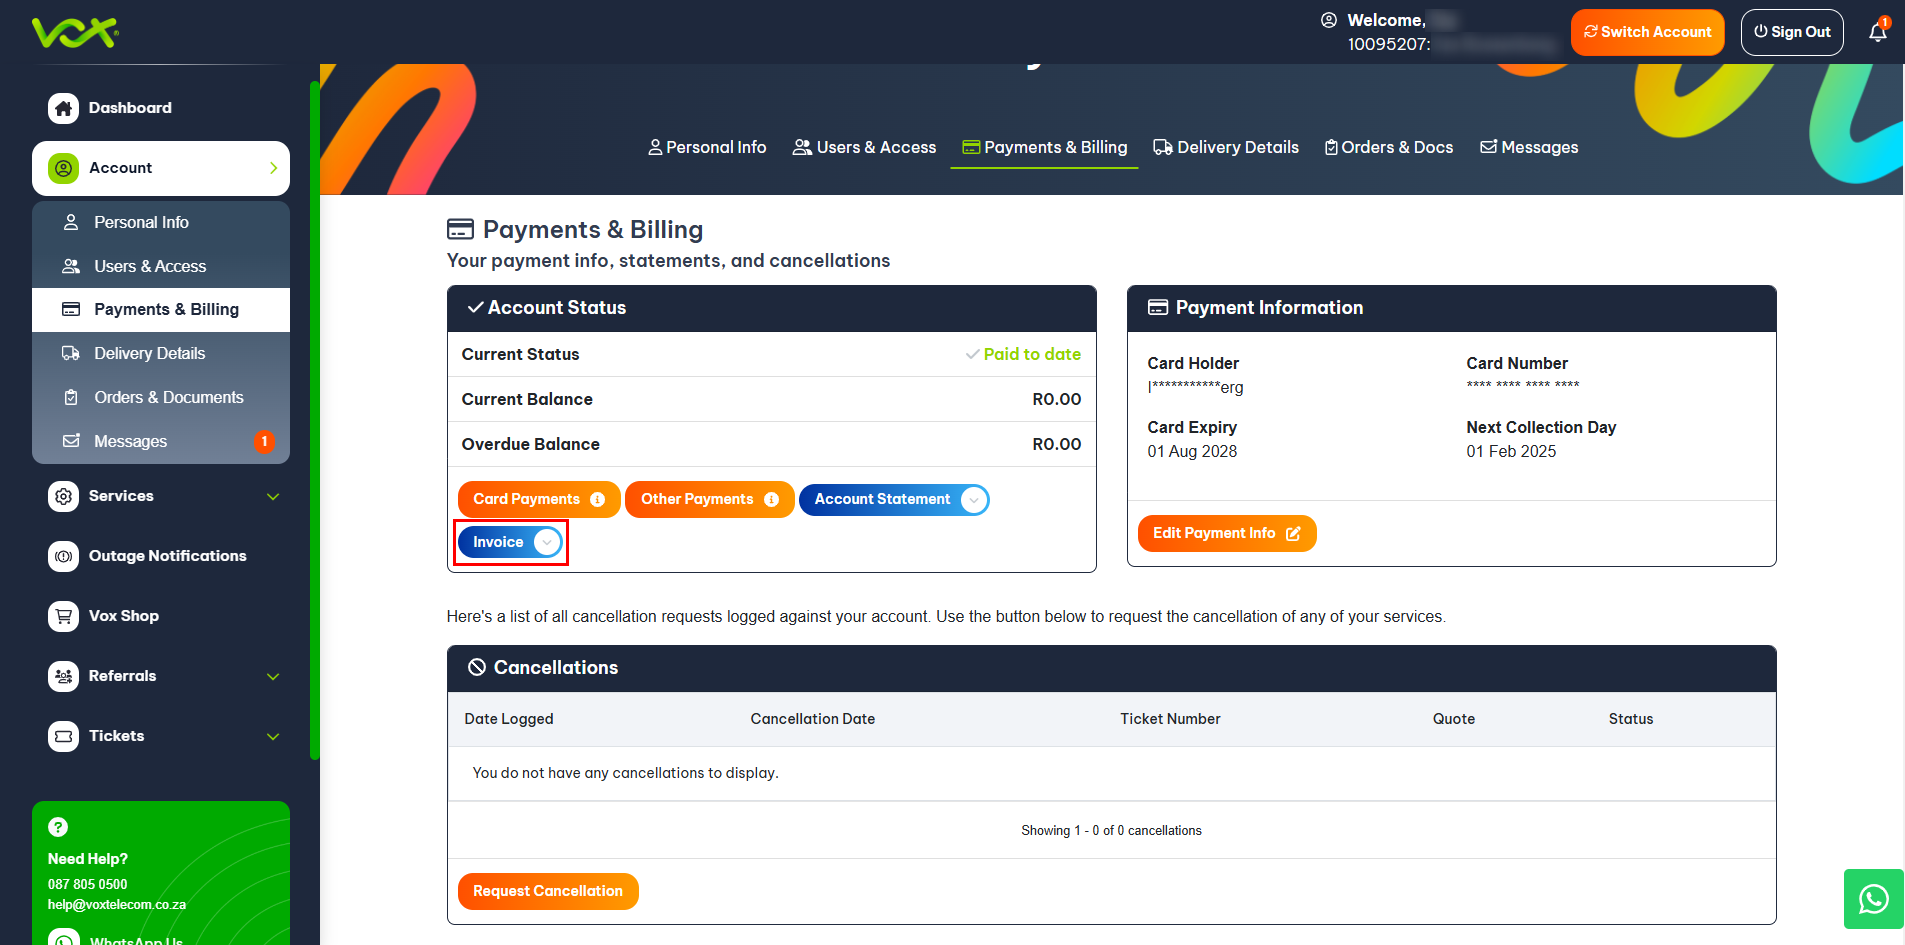Image resolution: width=1905 pixels, height=945 pixels.
Task: Click the Card Payments info icon
Action: point(597,500)
